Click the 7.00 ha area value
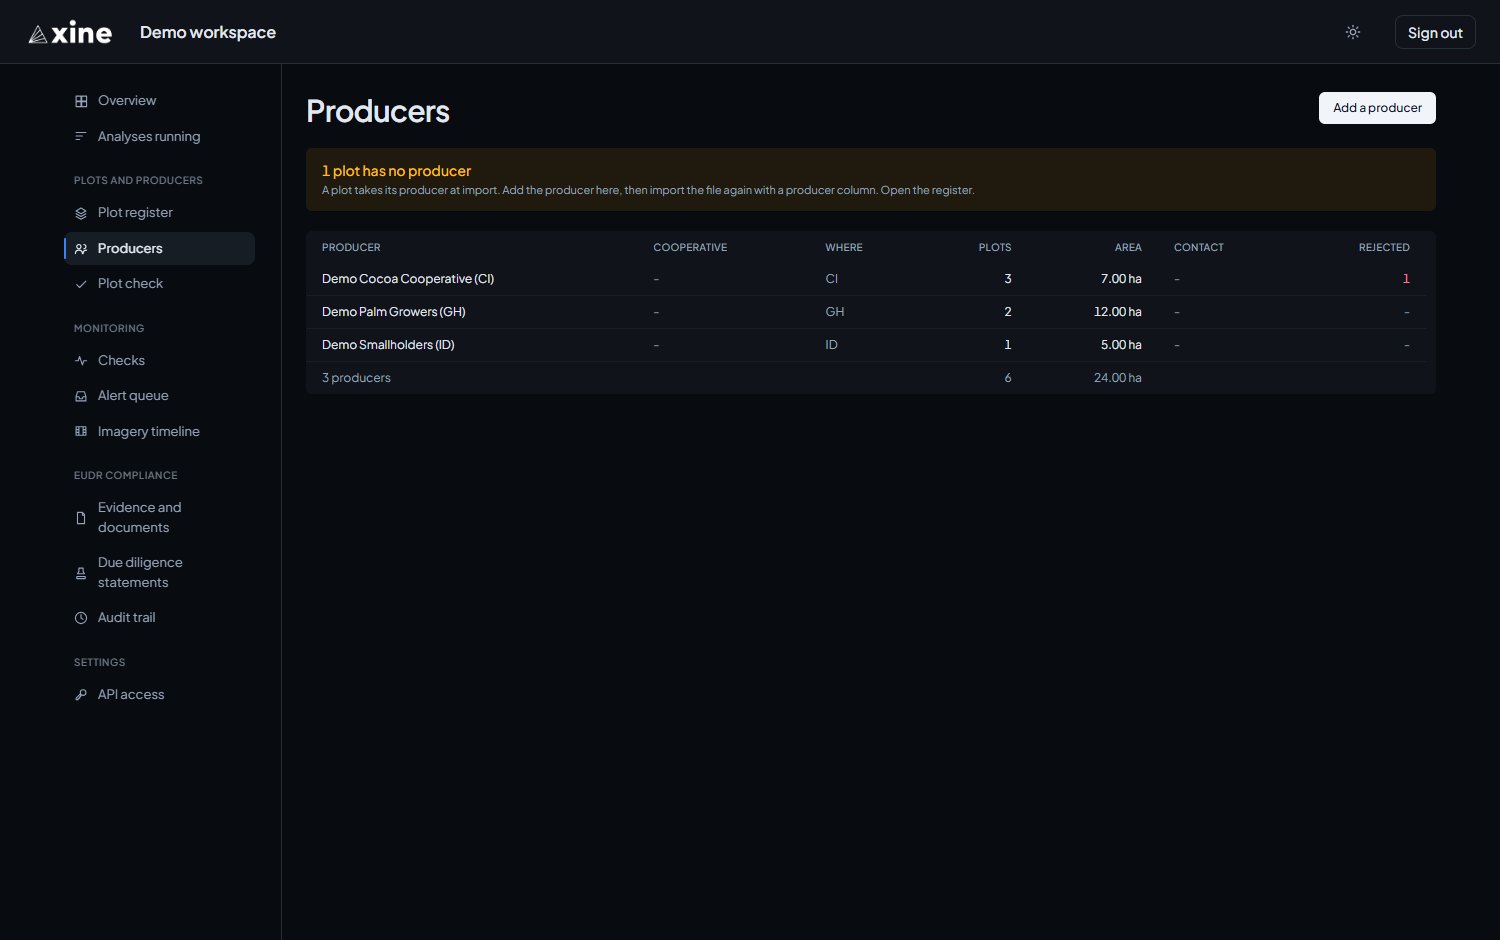Screen dimensions: 1500x940 tap(1121, 279)
